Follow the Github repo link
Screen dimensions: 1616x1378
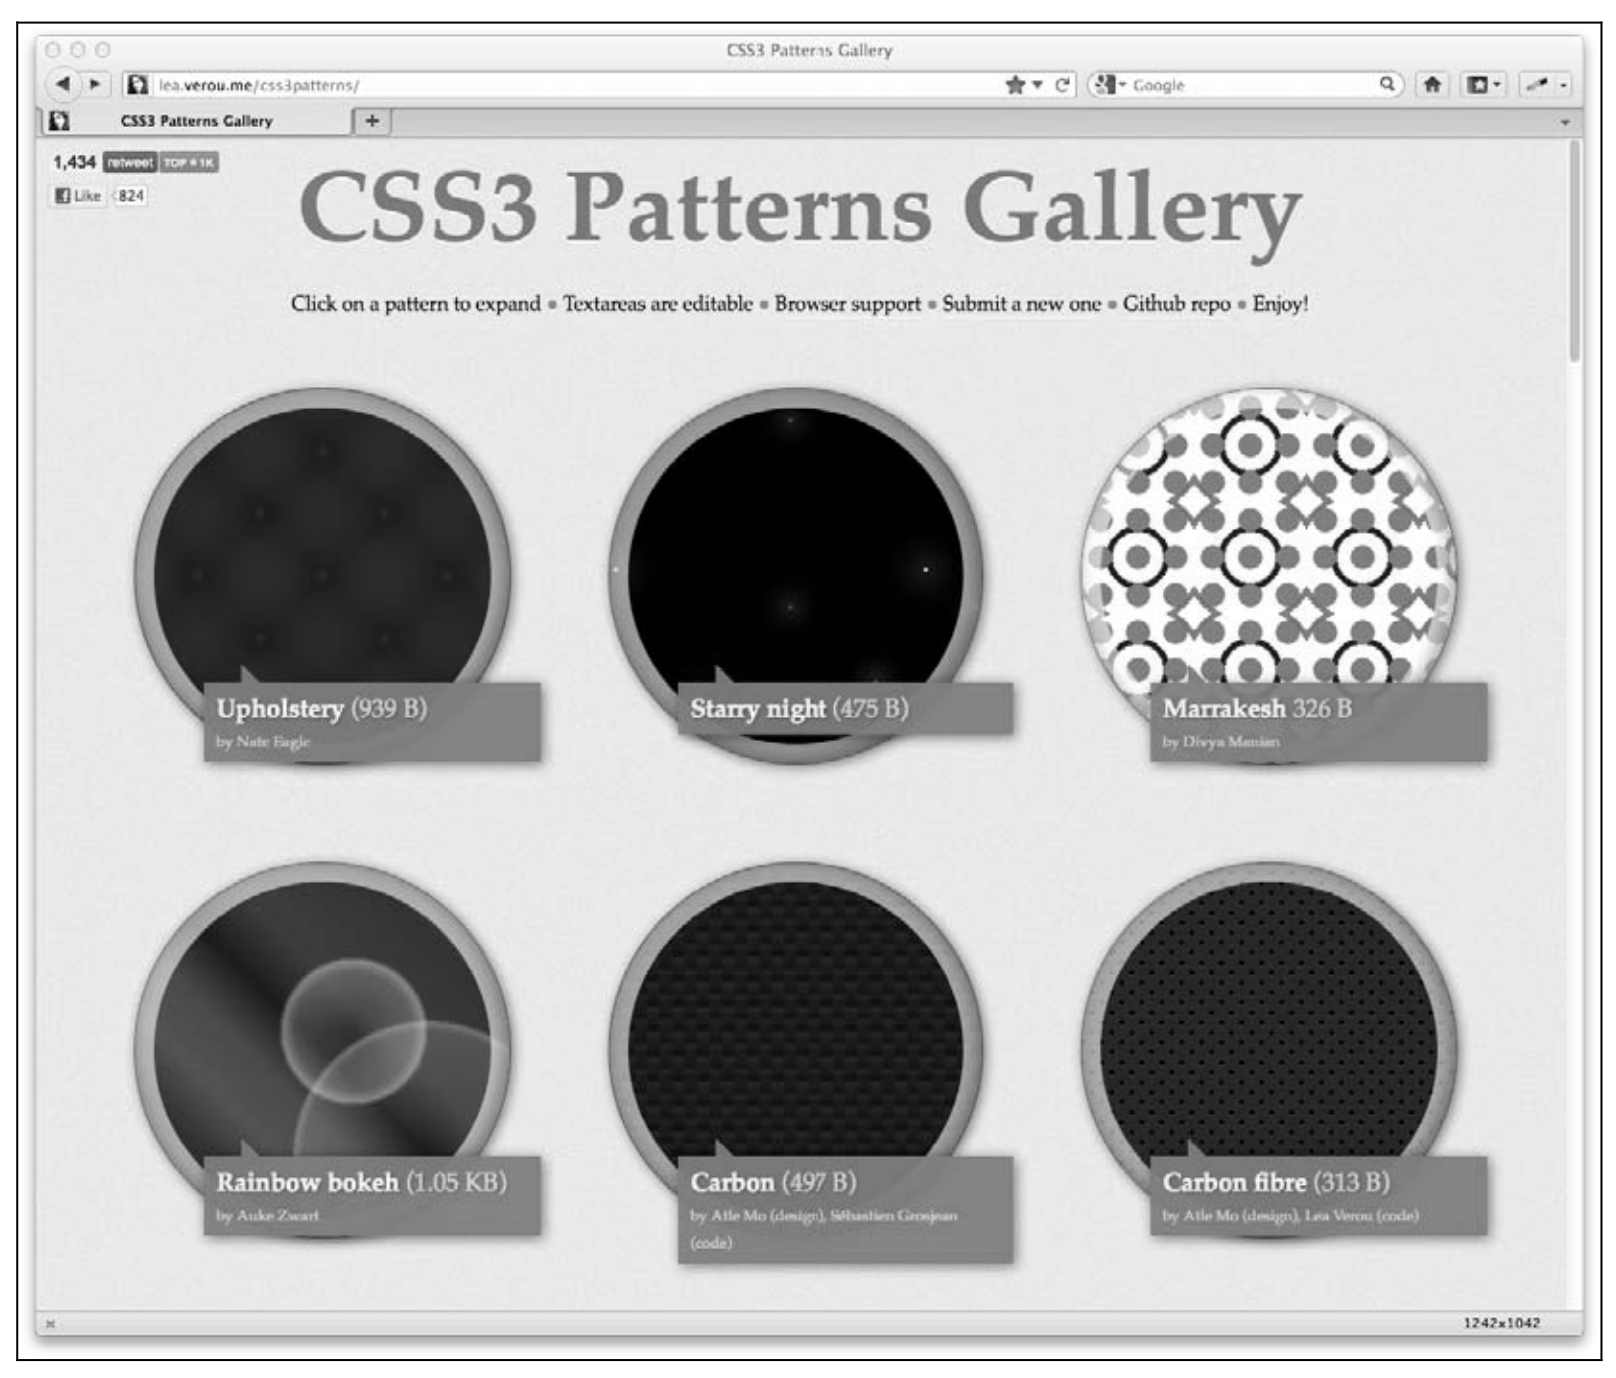(x=1175, y=304)
